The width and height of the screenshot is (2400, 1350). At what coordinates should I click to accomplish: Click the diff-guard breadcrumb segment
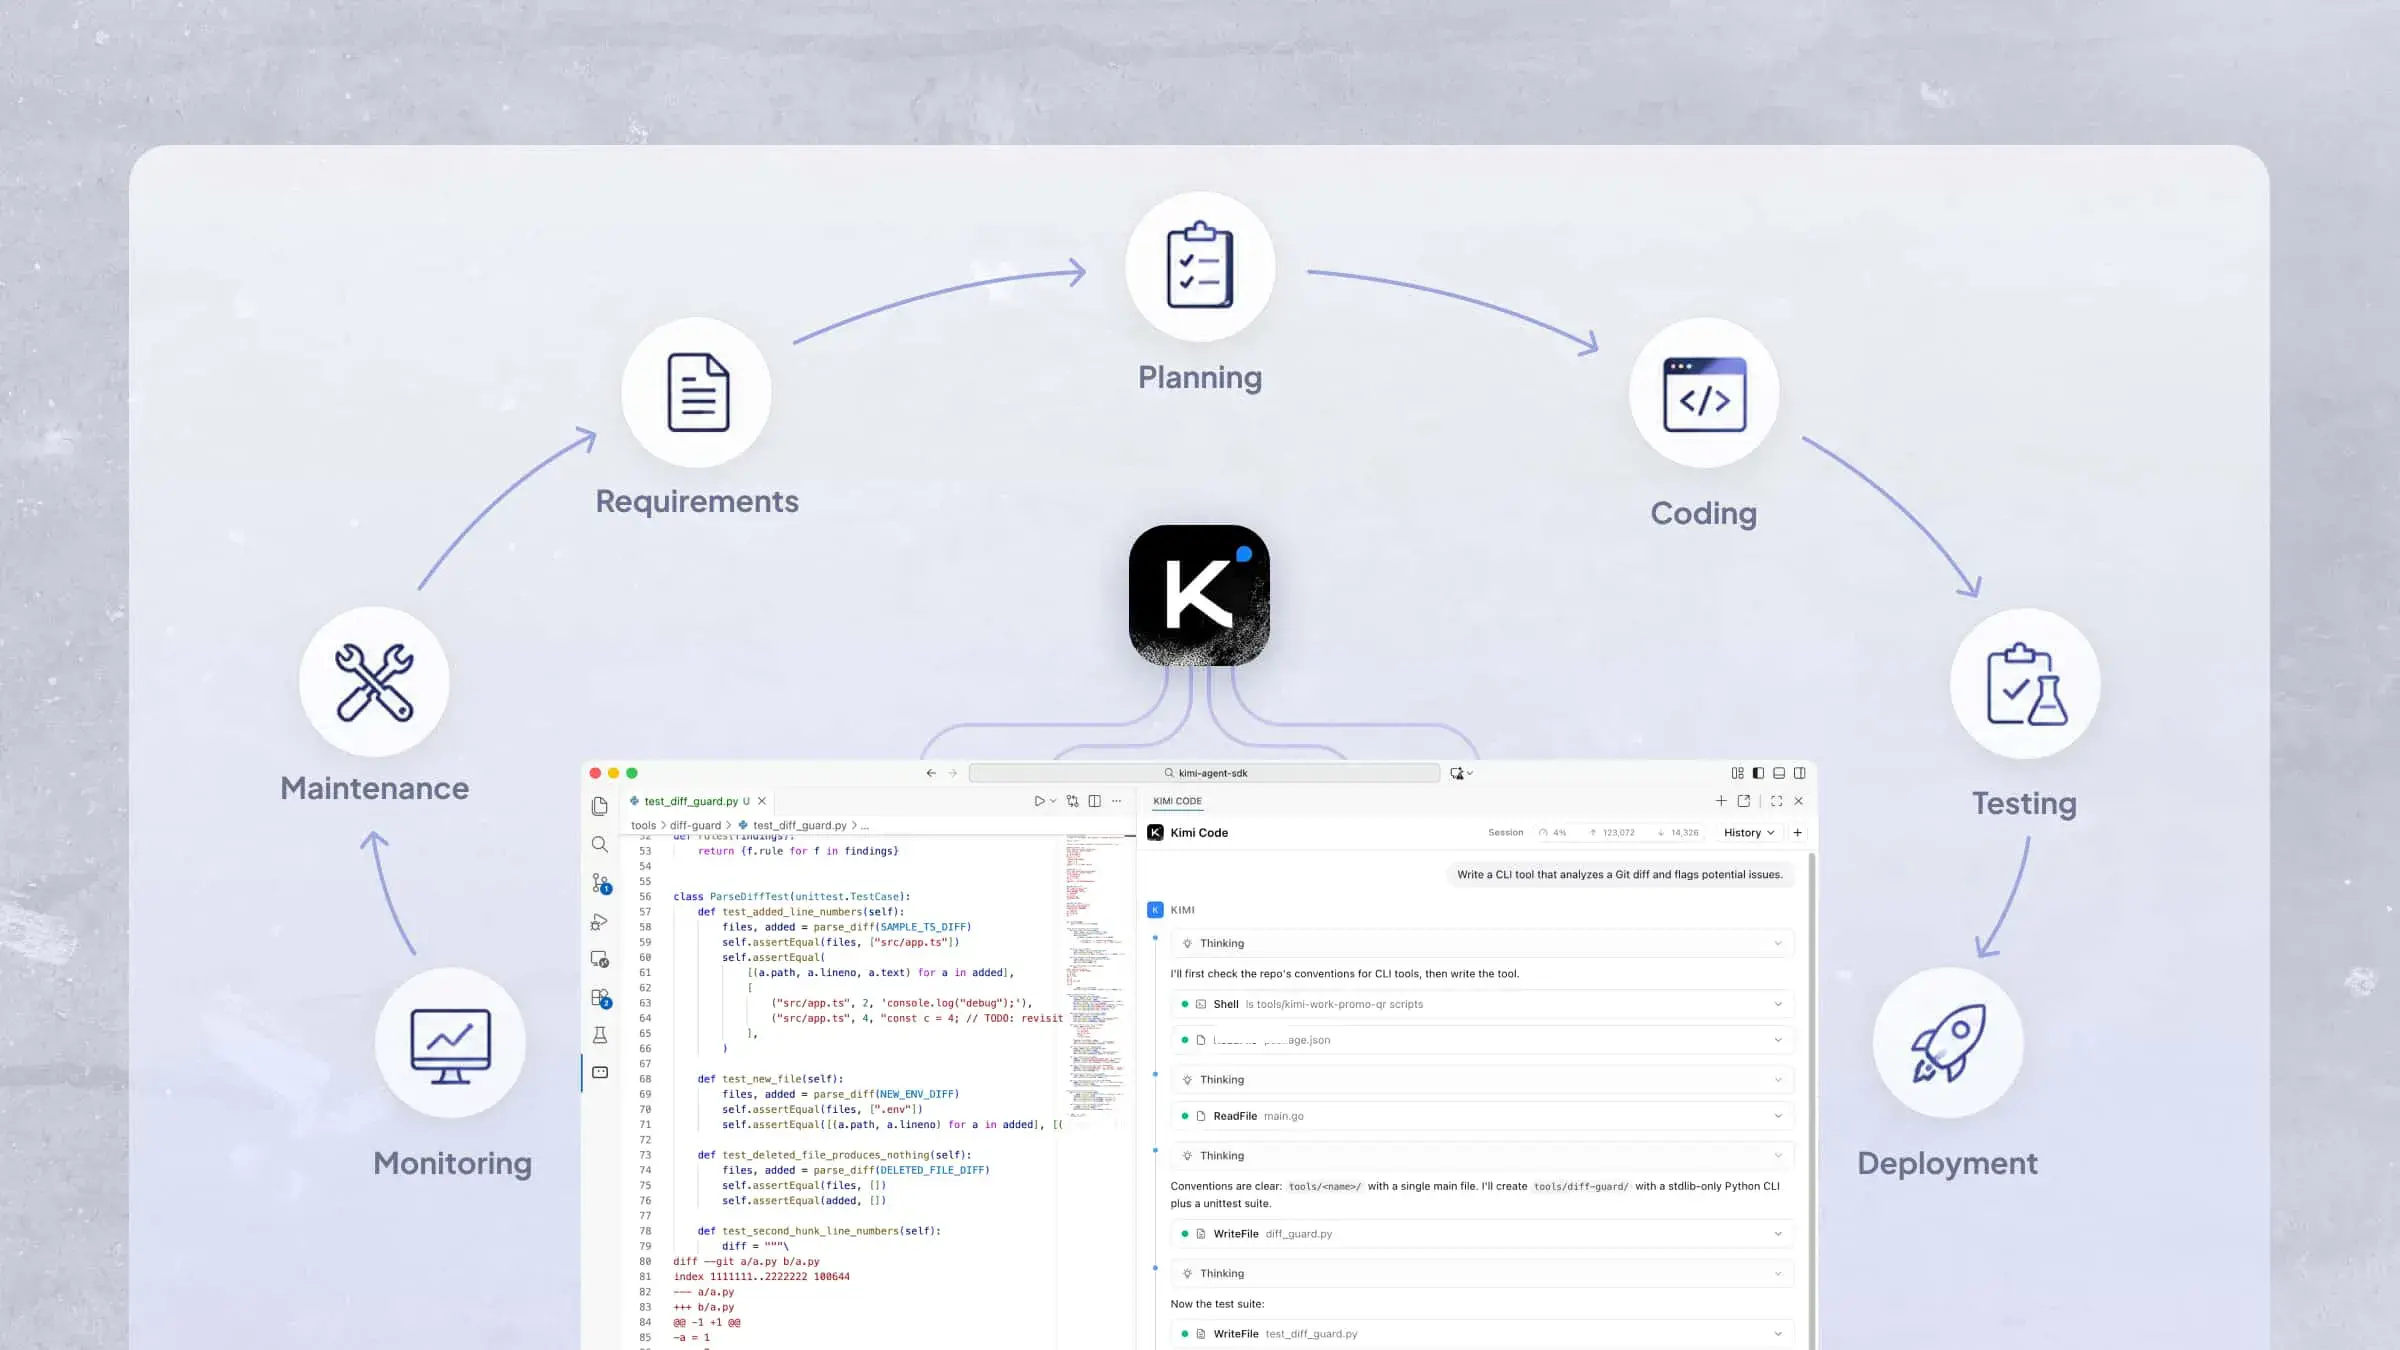pos(695,826)
